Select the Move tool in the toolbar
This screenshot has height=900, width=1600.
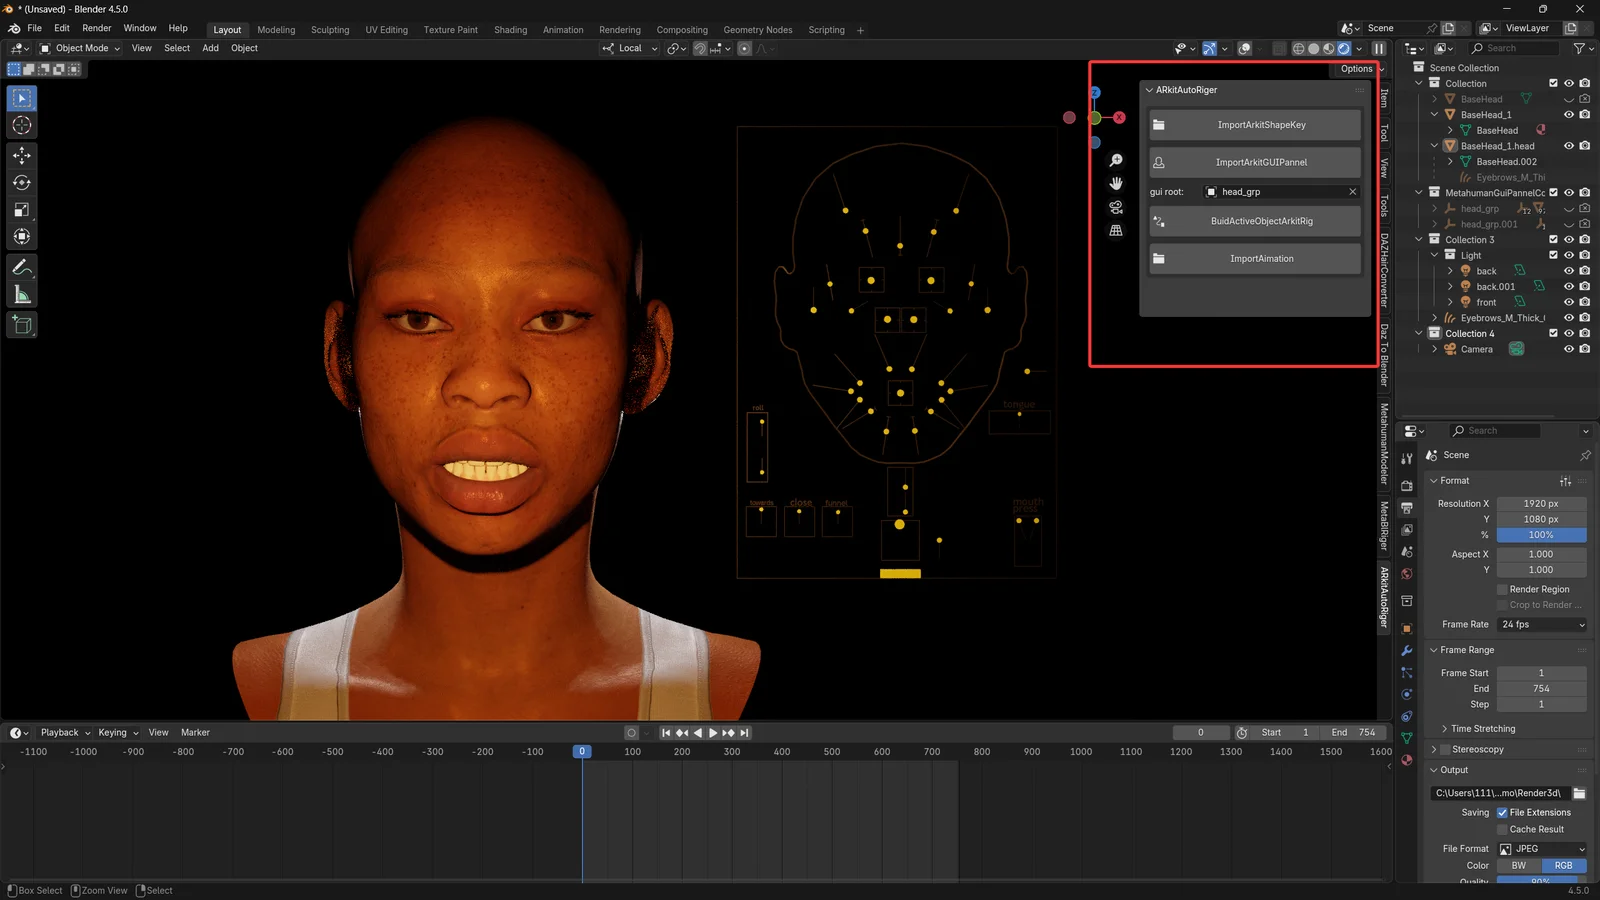pyautogui.click(x=22, y=155)
